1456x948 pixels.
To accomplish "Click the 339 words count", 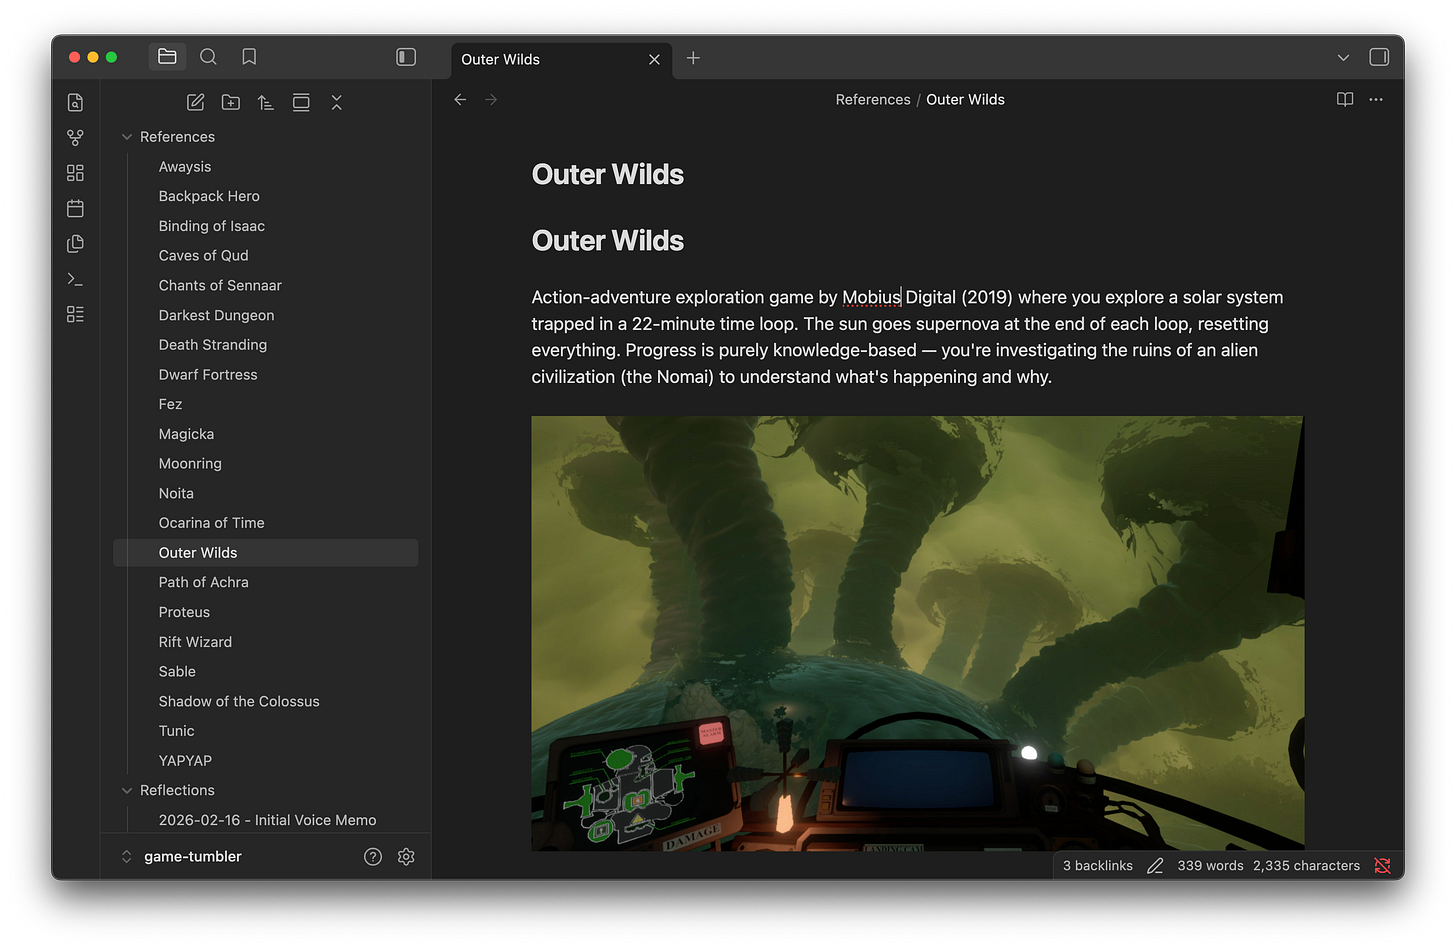I will coord(1210,866).
